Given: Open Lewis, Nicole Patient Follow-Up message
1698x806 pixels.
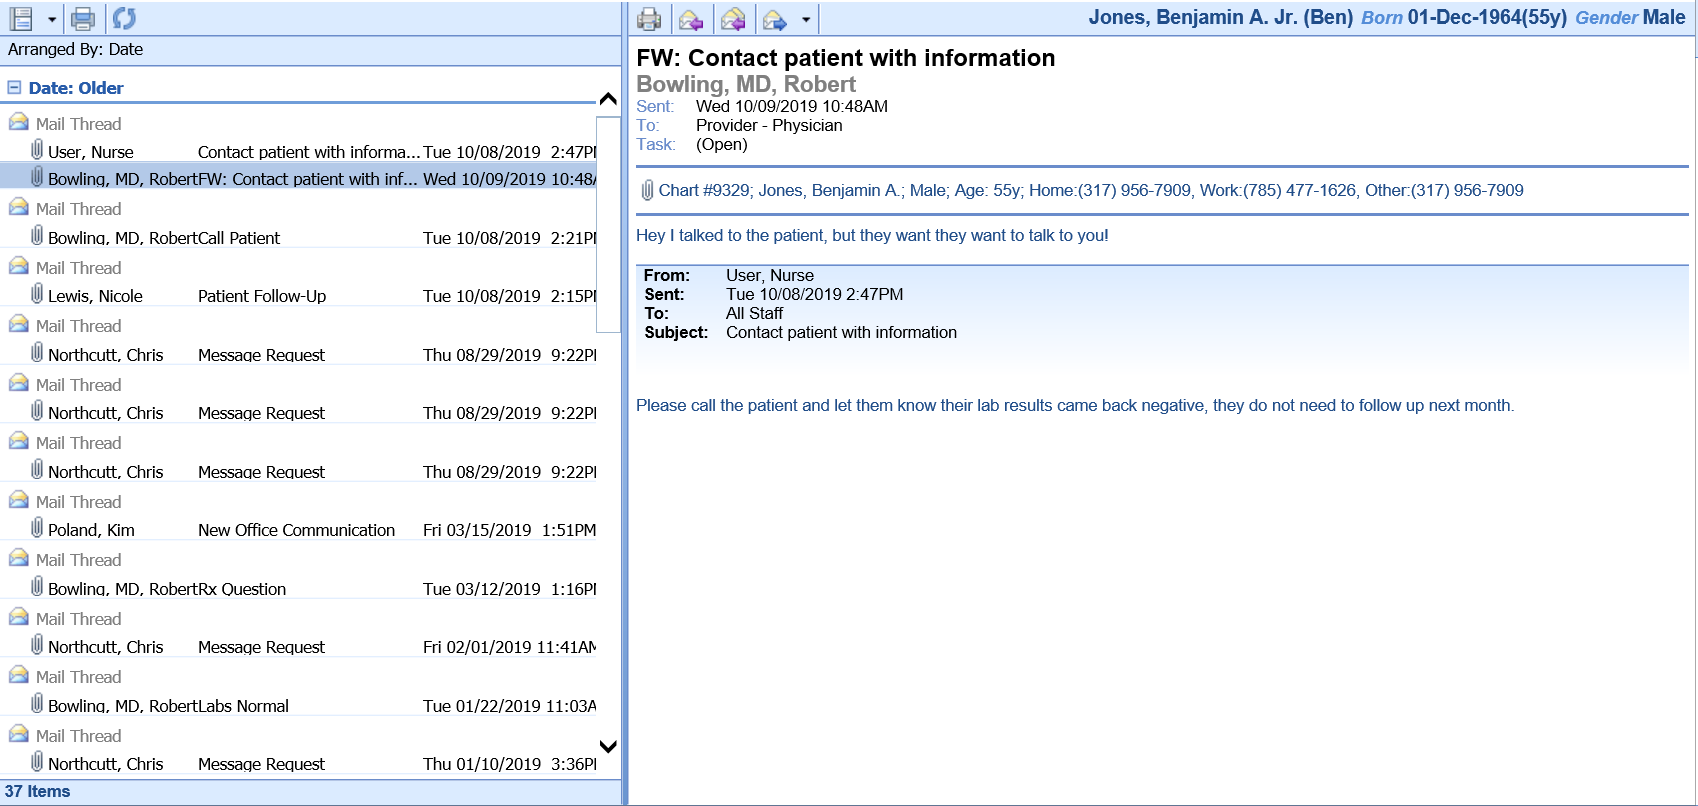Looking at the screenshot, I should (x=300, y=296).
